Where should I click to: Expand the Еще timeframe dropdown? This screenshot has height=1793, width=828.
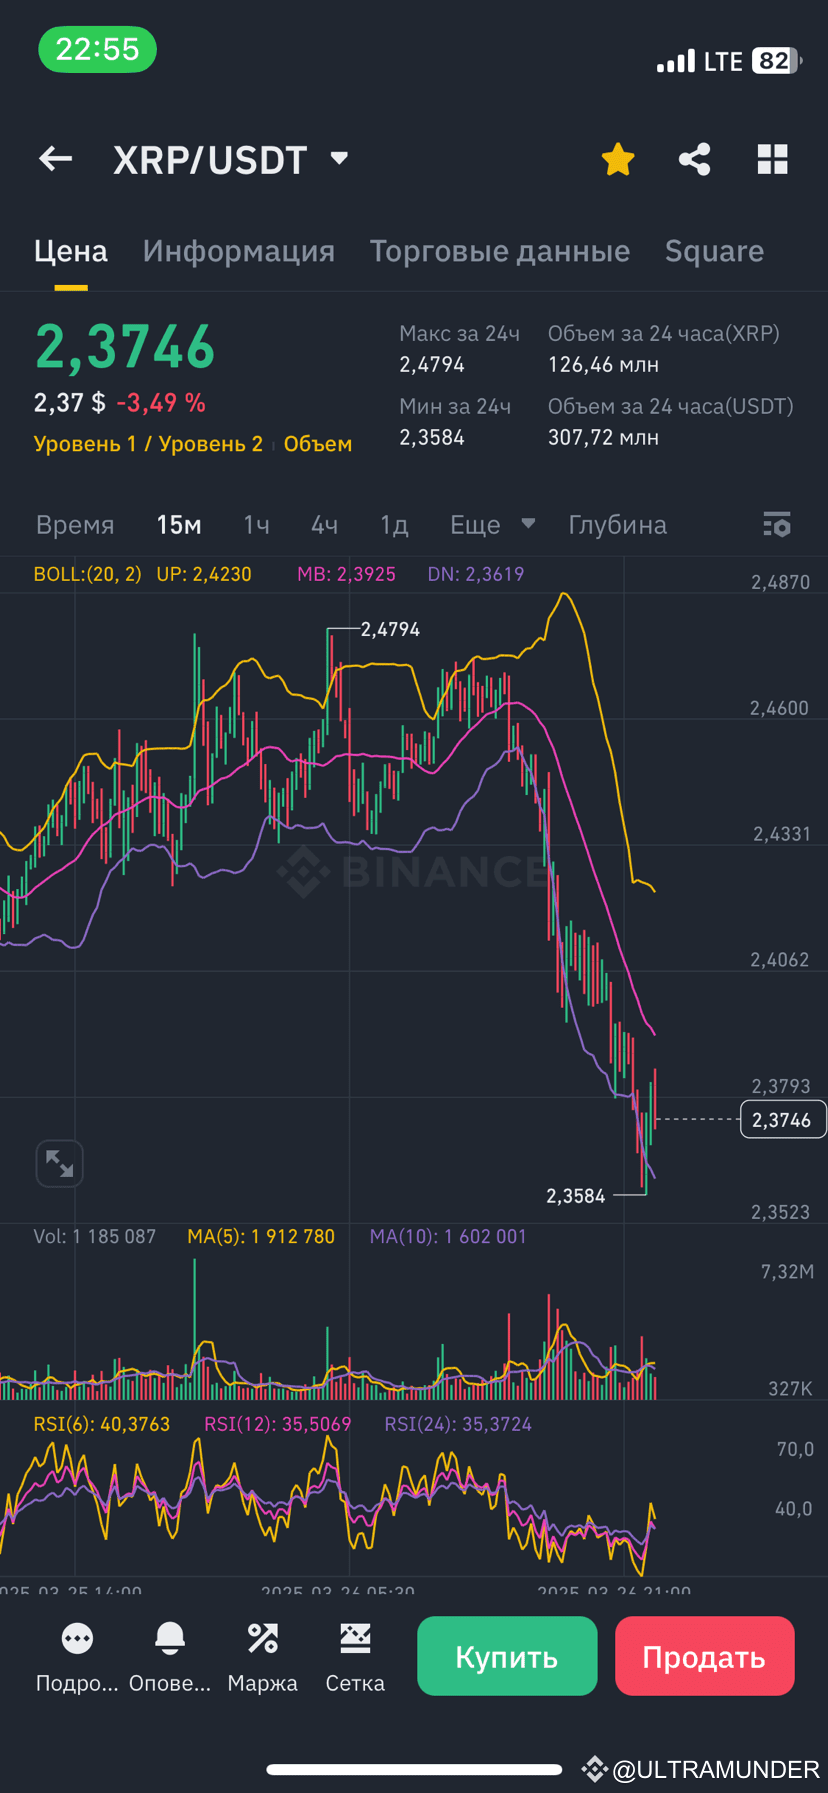click(x=492, y=525)
